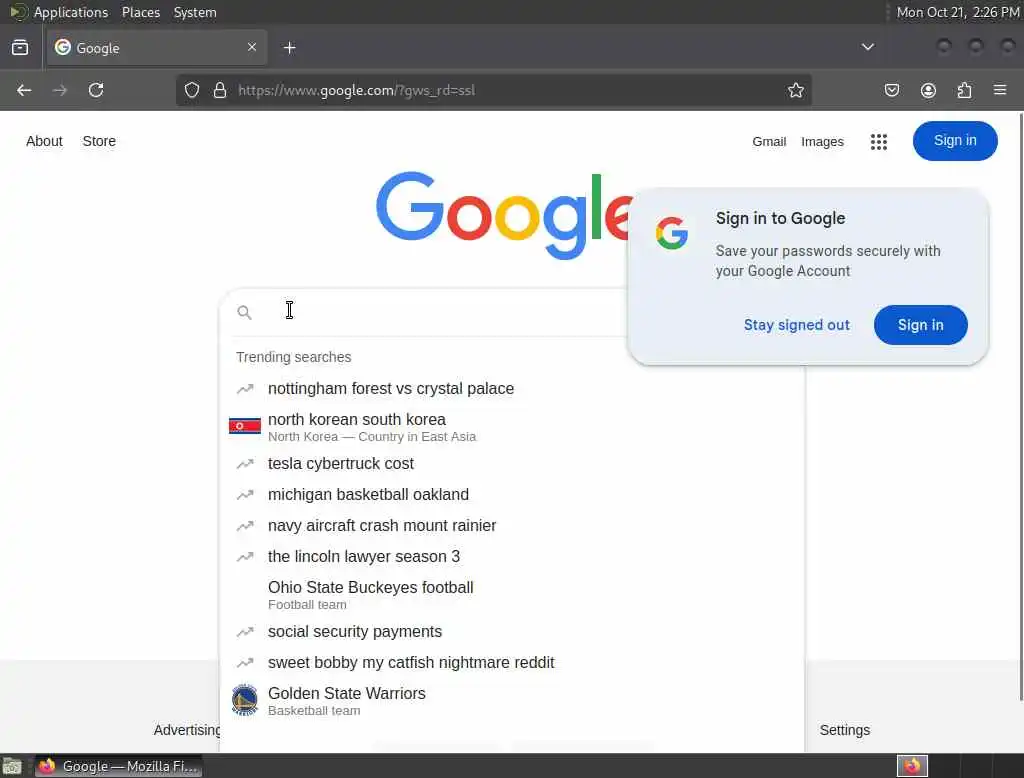The image size is (1024, 778).
Task: Open the System menu
Action: (x=195, y=12)
